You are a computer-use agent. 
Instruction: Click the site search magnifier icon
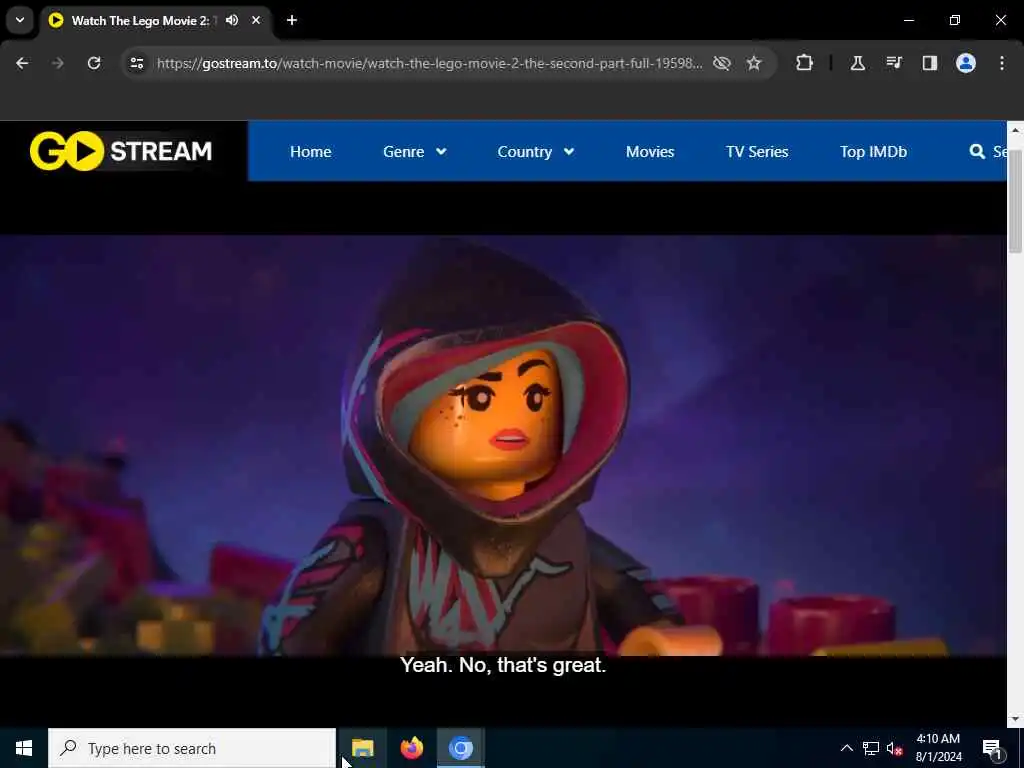coord(977,152)
